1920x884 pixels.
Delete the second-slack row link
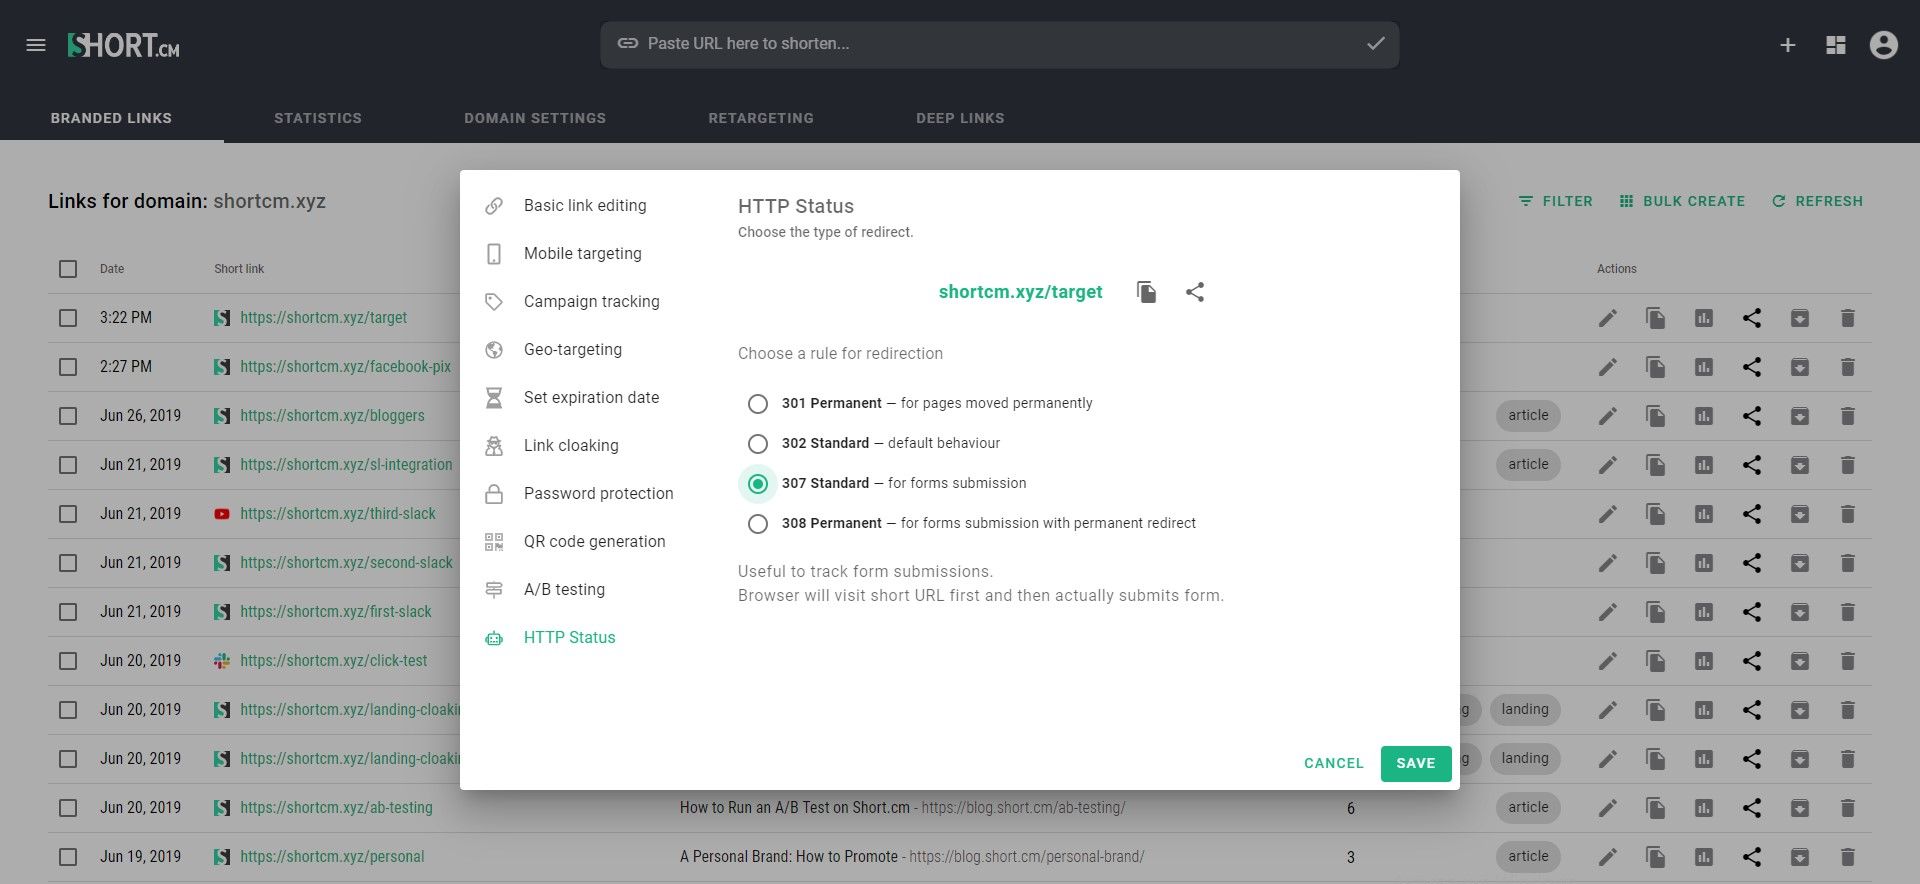(x=1848, y=563)
